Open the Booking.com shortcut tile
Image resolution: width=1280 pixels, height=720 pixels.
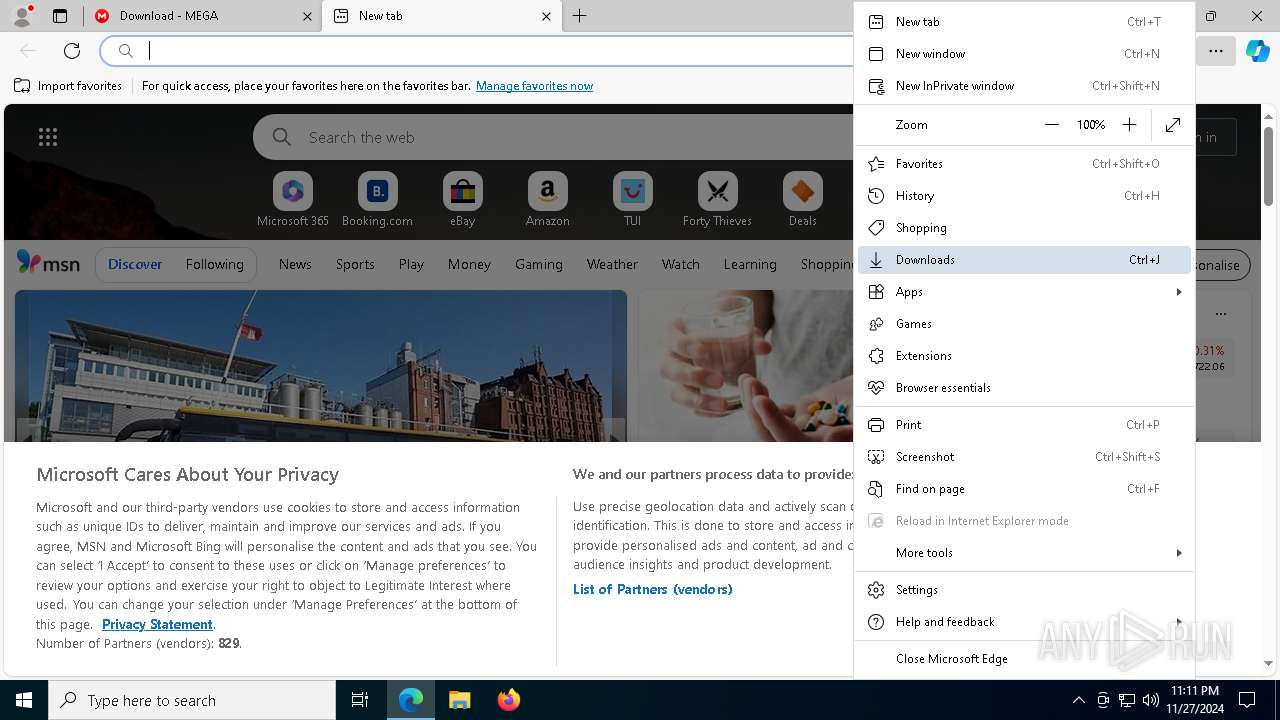377,200
